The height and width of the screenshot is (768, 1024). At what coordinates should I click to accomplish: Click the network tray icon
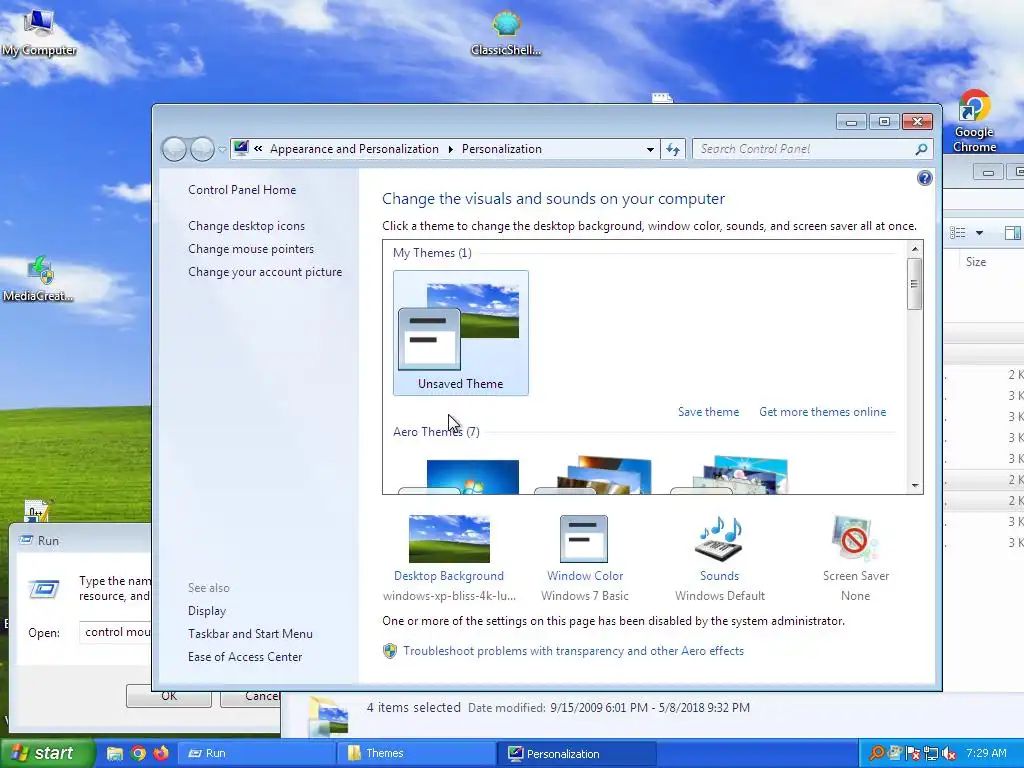[x=931, y=754]
